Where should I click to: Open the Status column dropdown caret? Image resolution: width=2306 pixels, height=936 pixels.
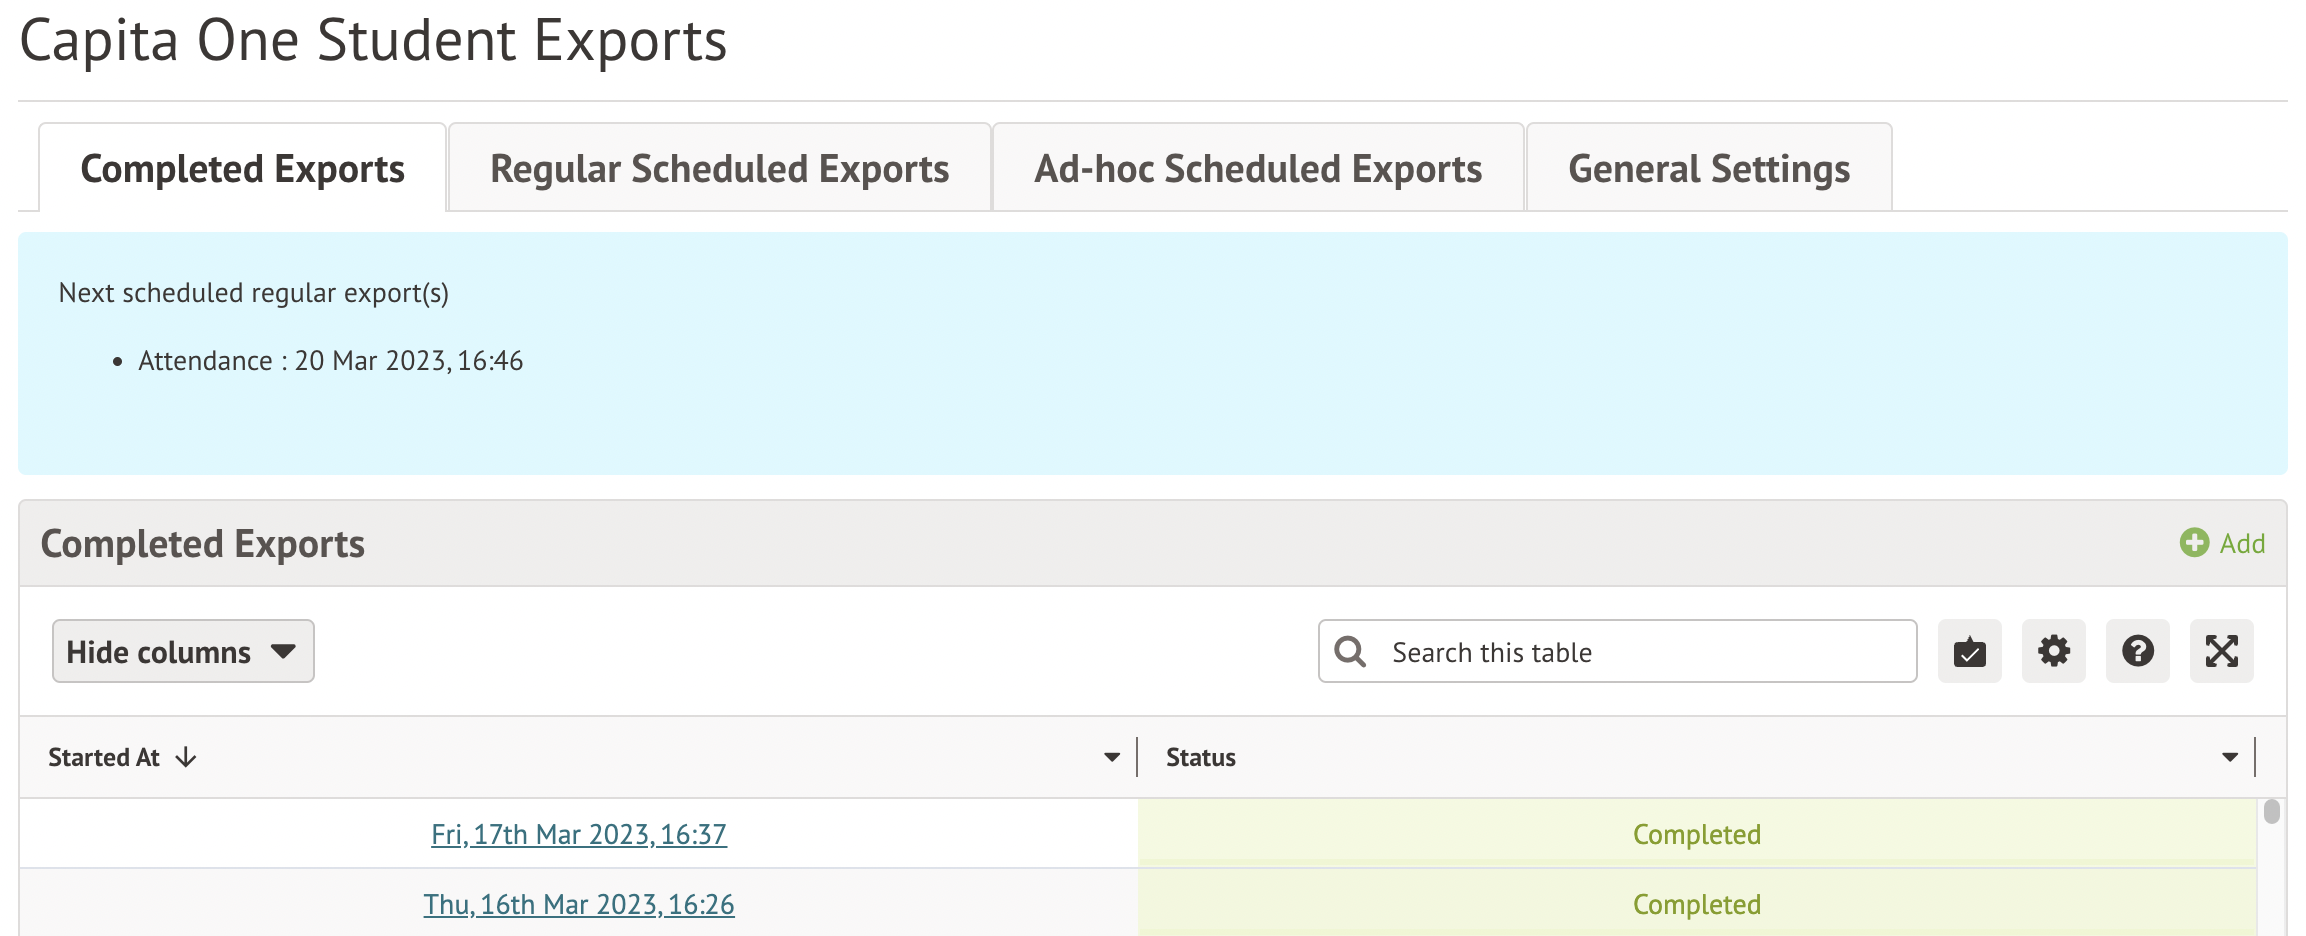click(2229, 758)
